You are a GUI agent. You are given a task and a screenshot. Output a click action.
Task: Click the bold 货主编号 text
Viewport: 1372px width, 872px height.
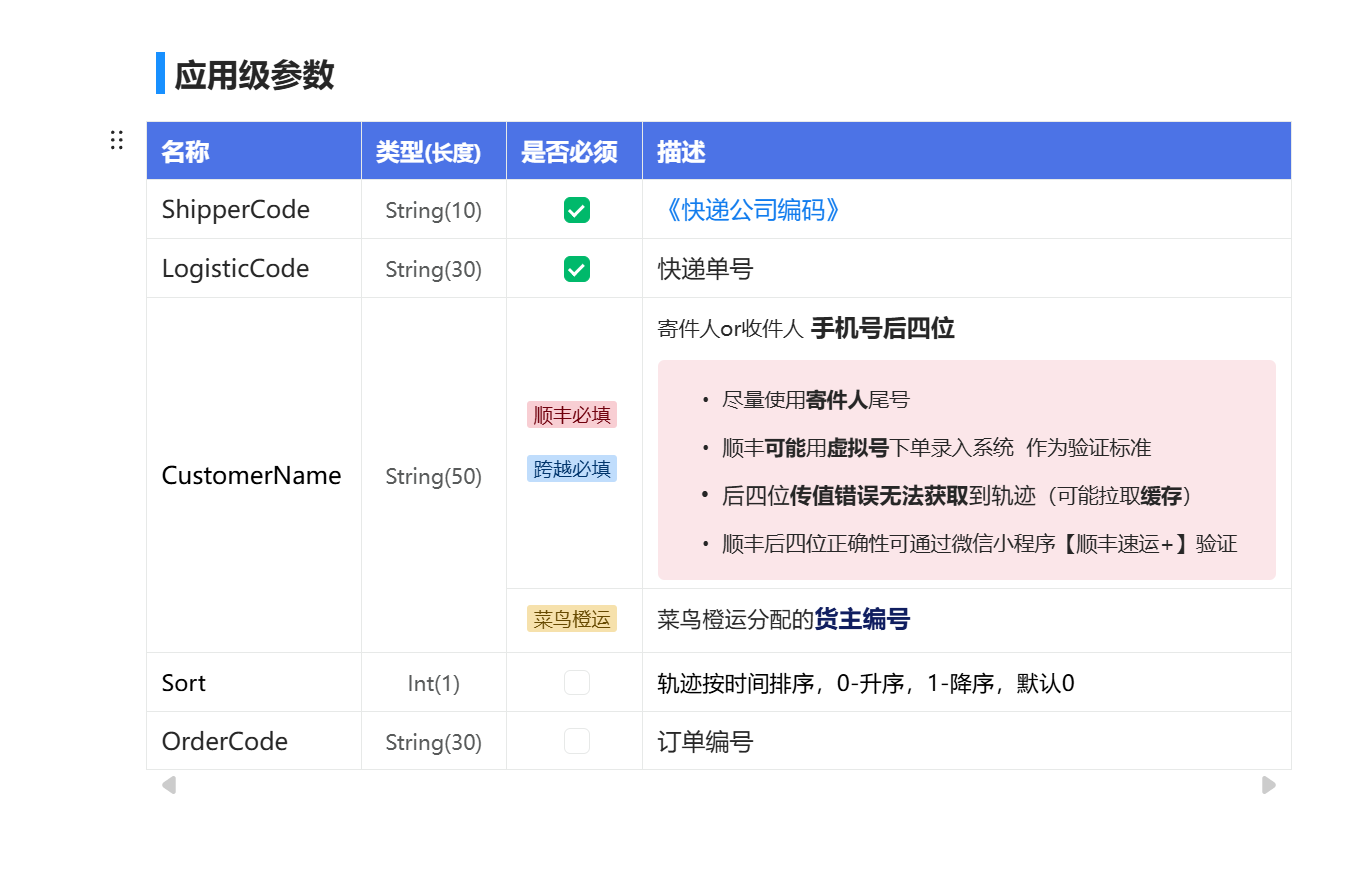click(862, 620)
